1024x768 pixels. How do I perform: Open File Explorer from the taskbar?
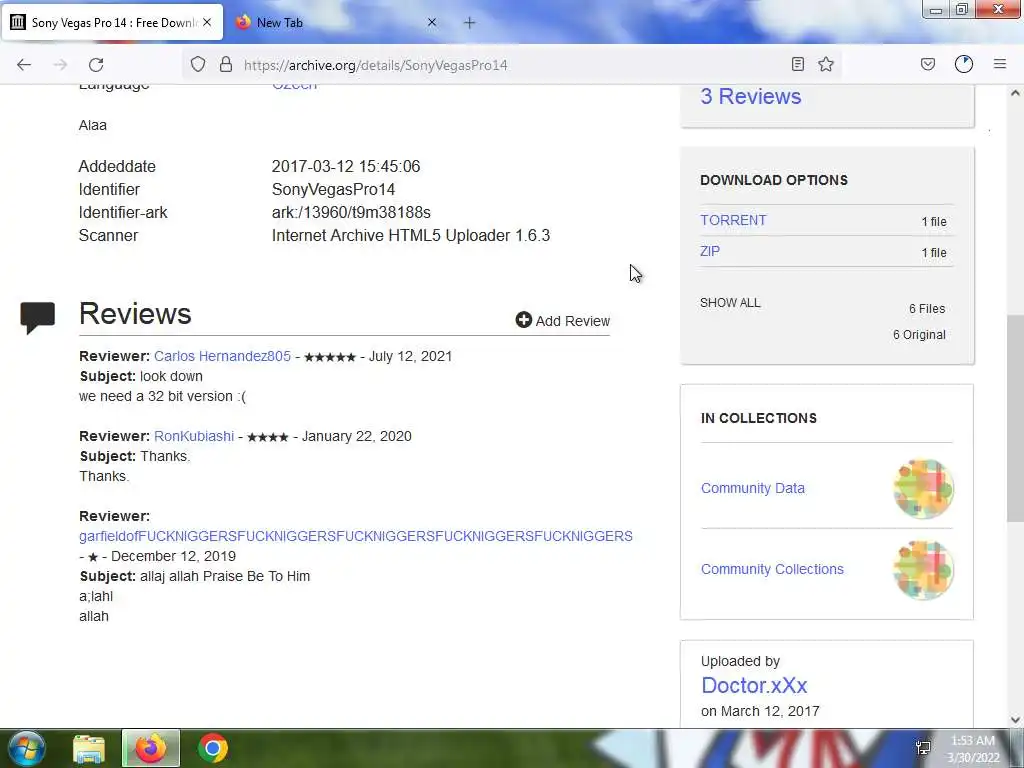point(89,748)
